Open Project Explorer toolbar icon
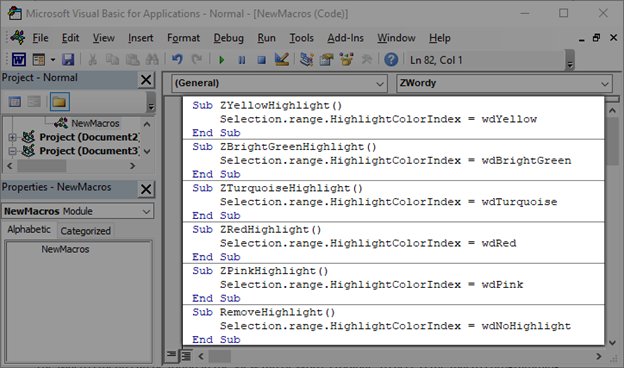The height and width of the screenshot is (368, 624). pos(306,60)
